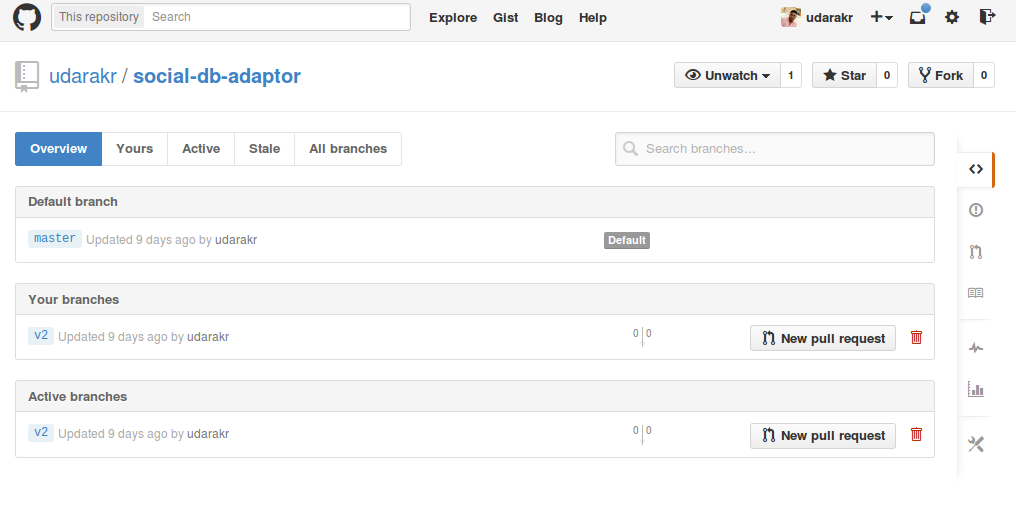
Task: Open stargazers count 0
Action: 887,75
